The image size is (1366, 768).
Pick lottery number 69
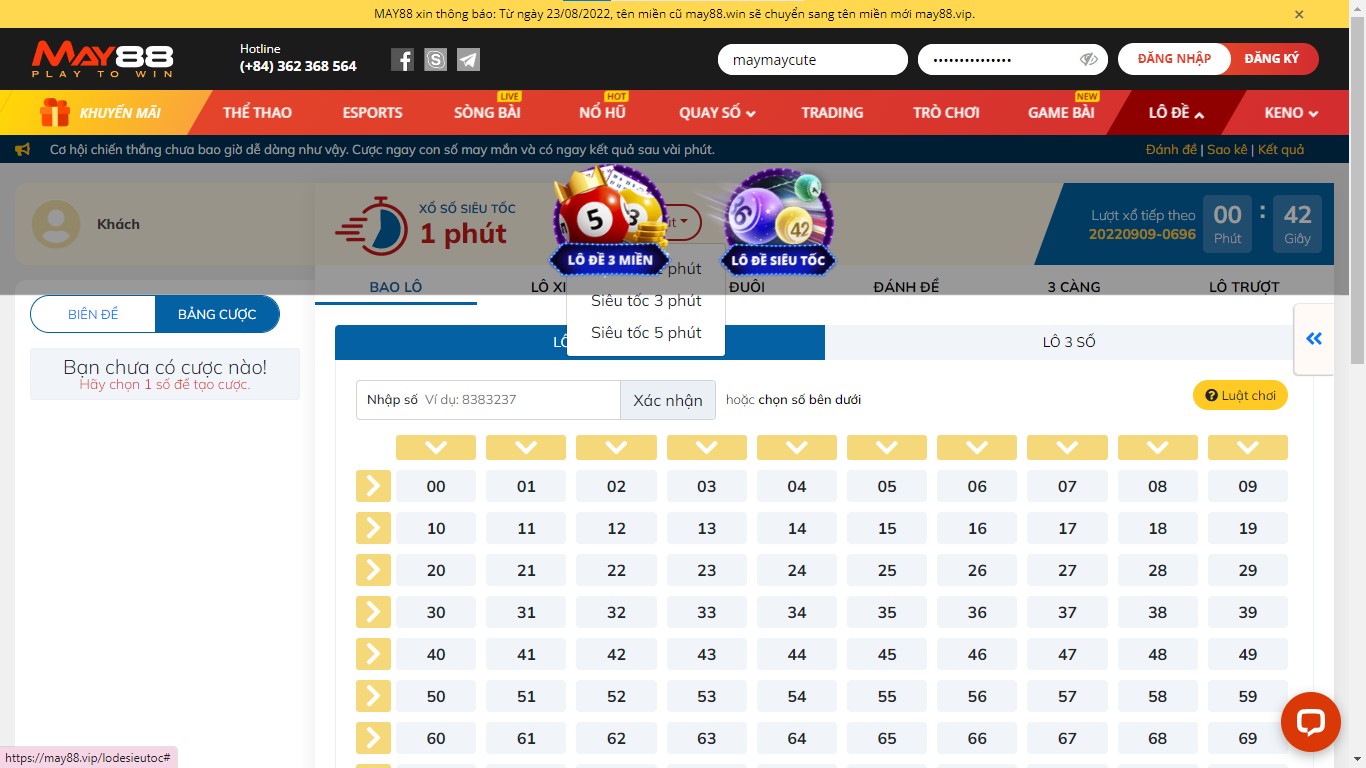click(1248, 738)
